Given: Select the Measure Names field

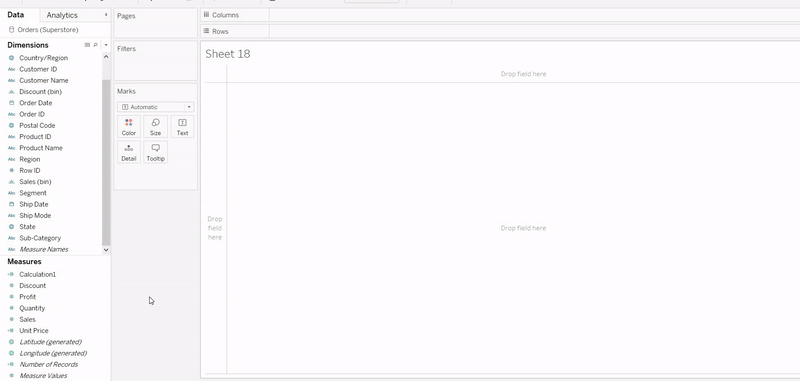Looking at the screenshot, I should 43,249.
